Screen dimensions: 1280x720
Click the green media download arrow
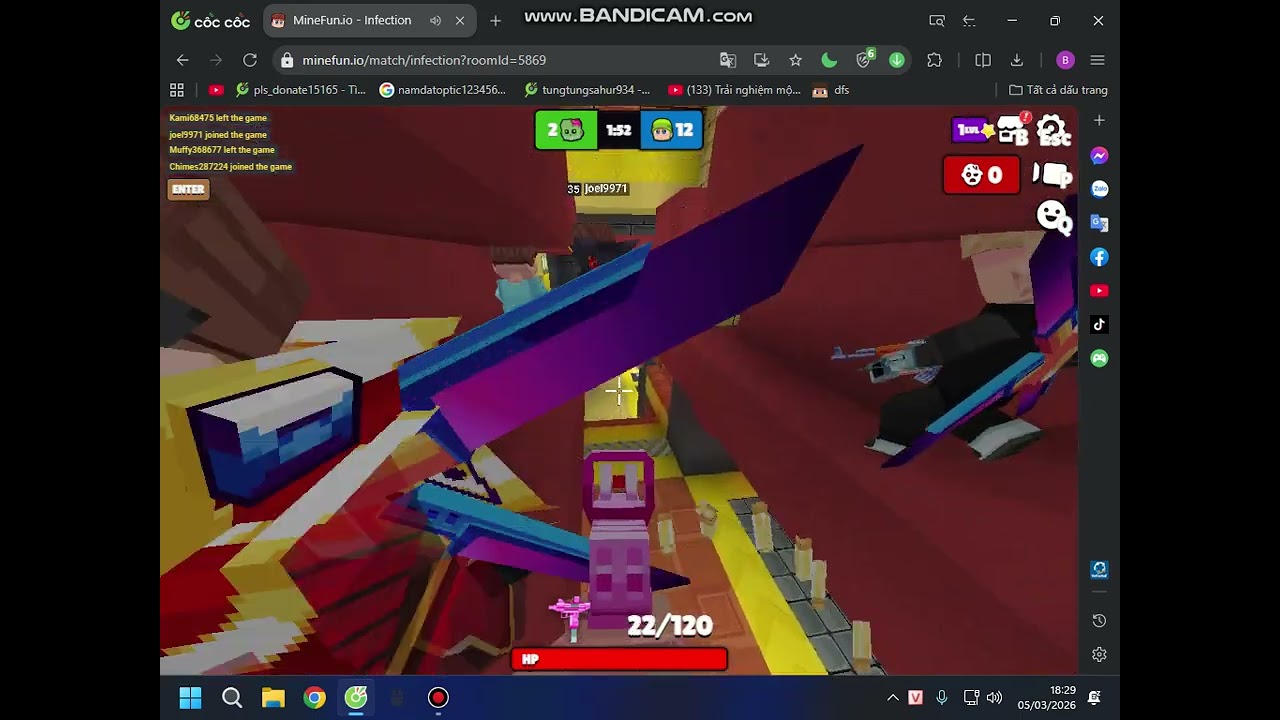pyautogui.click(x=897, y=60)
